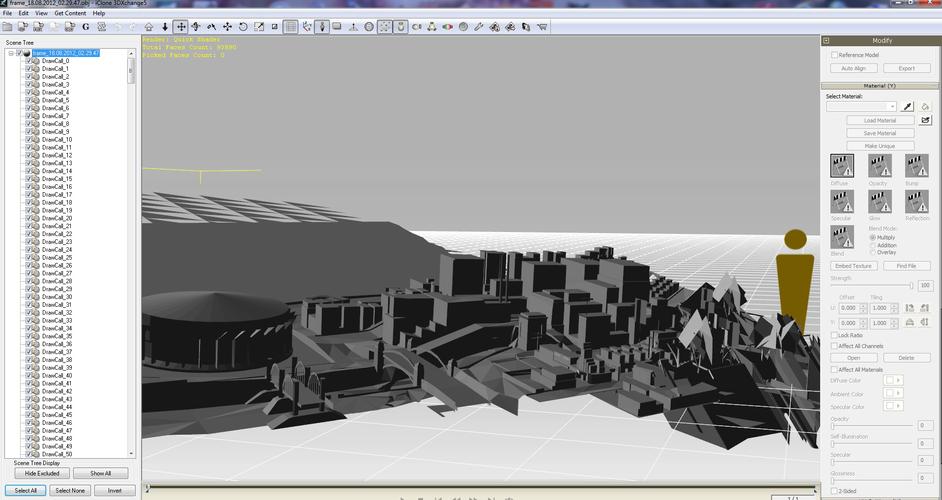The width and height of the screenshot is (942, 500).
Task: Open the Get Content menu
Action: click(x=70, y=13)
